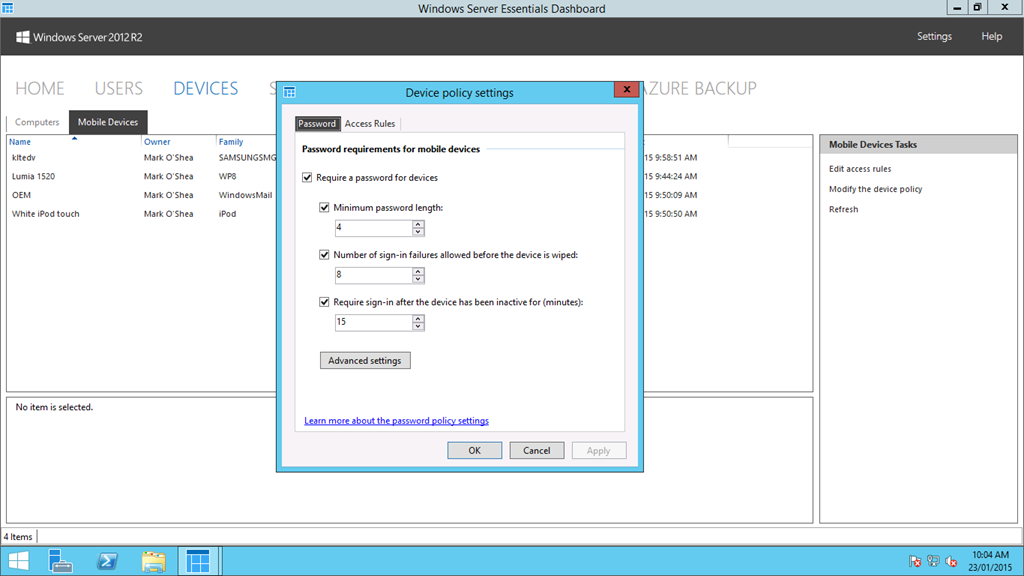This screenshot has height=576, width=1024.
Task: Switch to the Access Rules tab
Action: coord(370,124)
